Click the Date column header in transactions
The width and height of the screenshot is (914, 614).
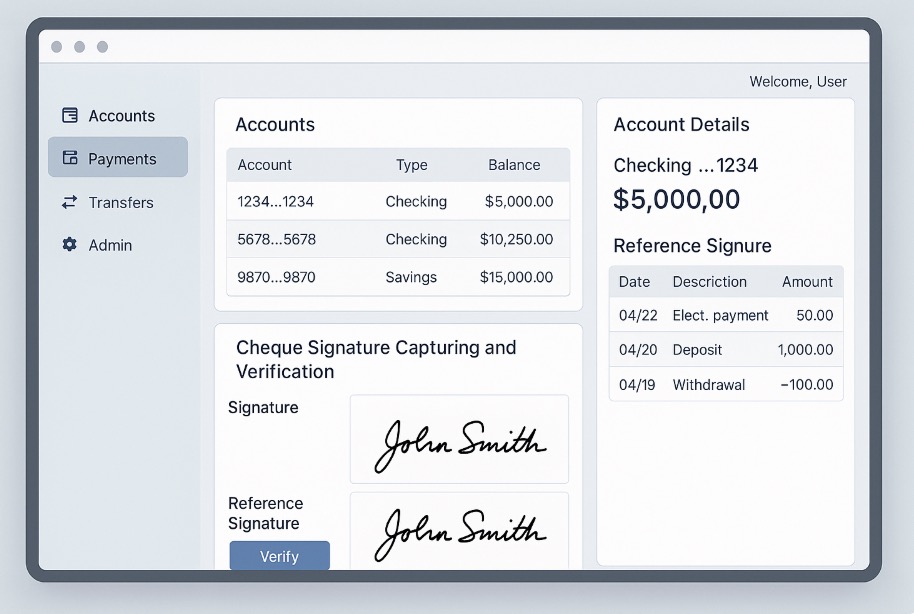[634, 282]
